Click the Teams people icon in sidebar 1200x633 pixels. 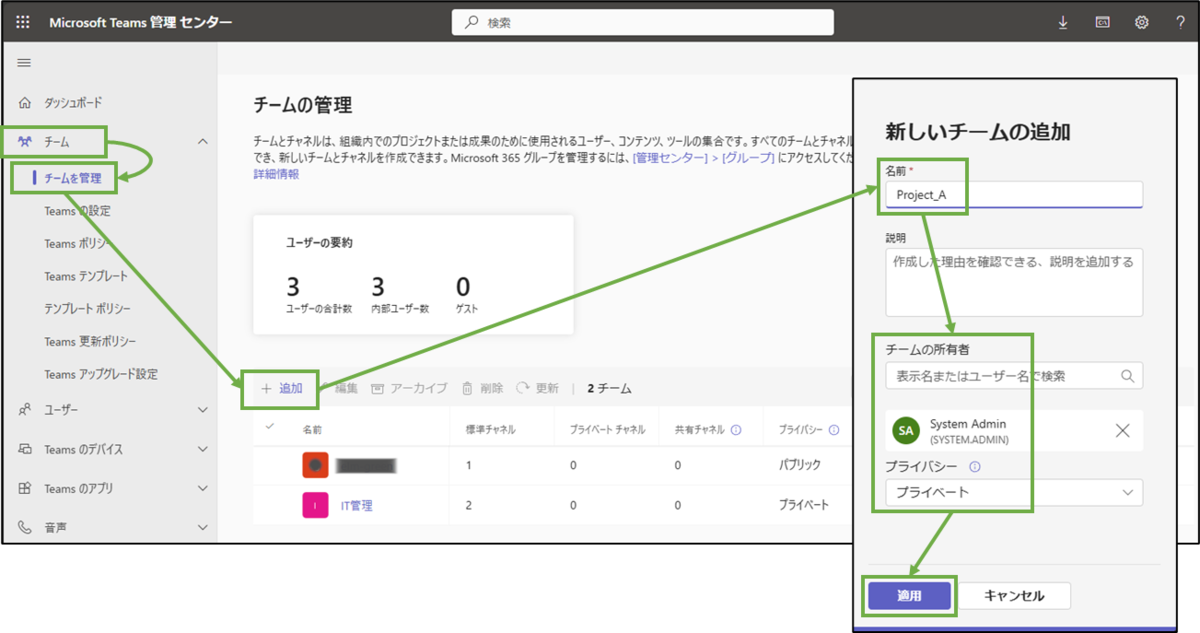coord(25,142)
